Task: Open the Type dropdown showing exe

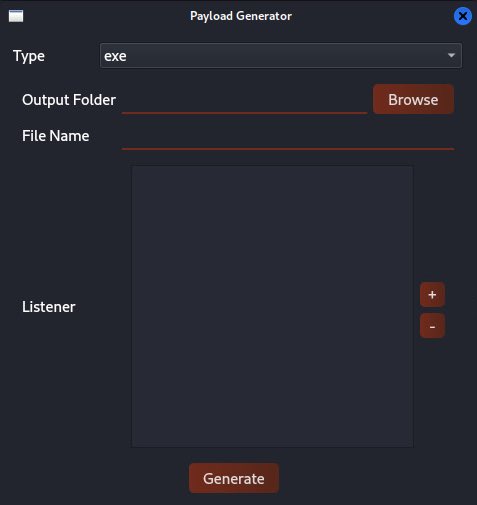Action: (x=281, y=56)
